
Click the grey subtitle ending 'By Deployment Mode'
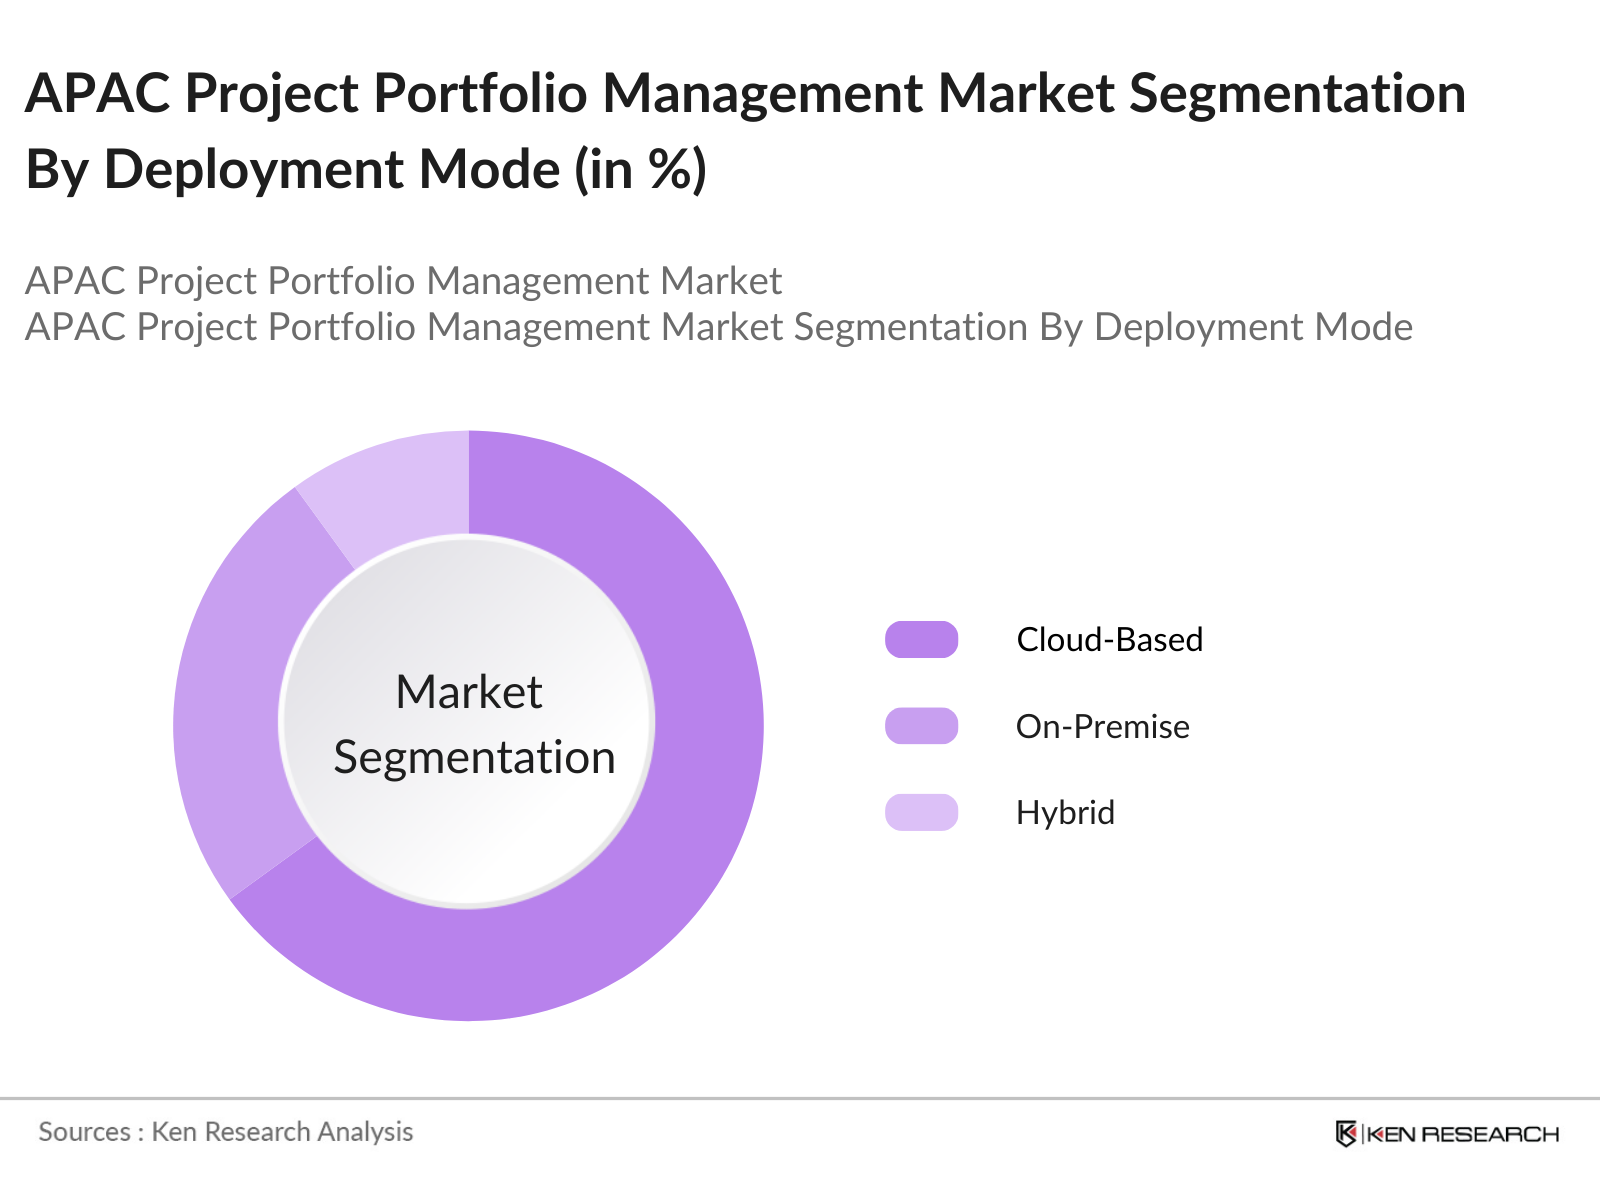(x=718, y=327)
